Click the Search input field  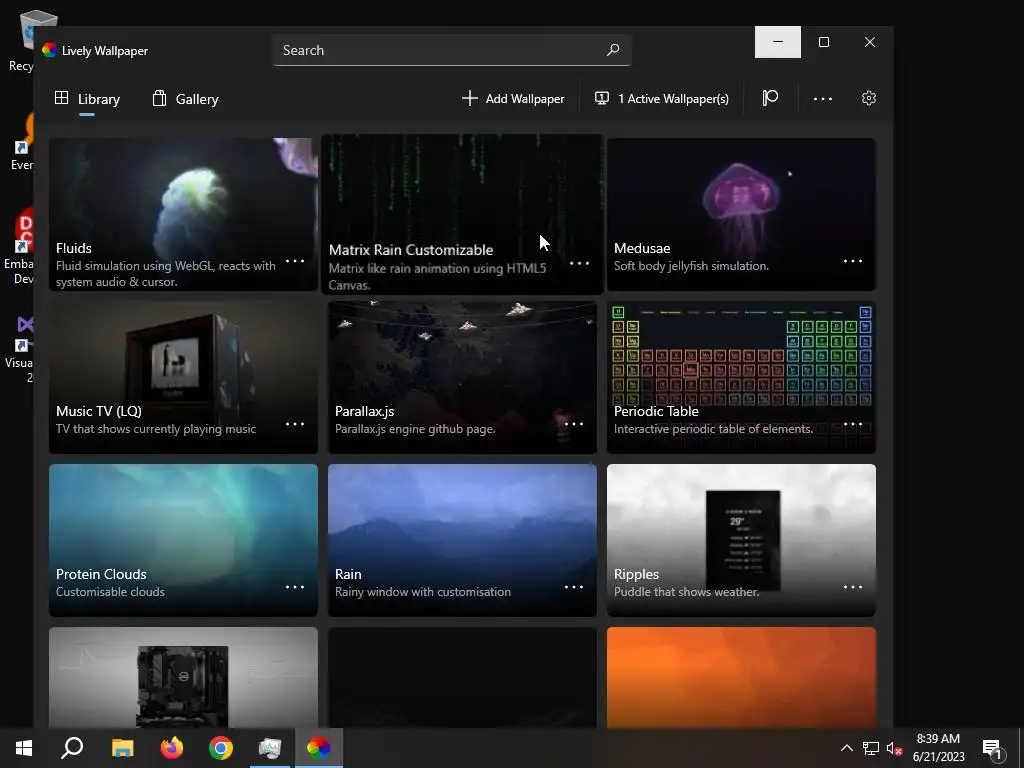[x=452, y=50]
